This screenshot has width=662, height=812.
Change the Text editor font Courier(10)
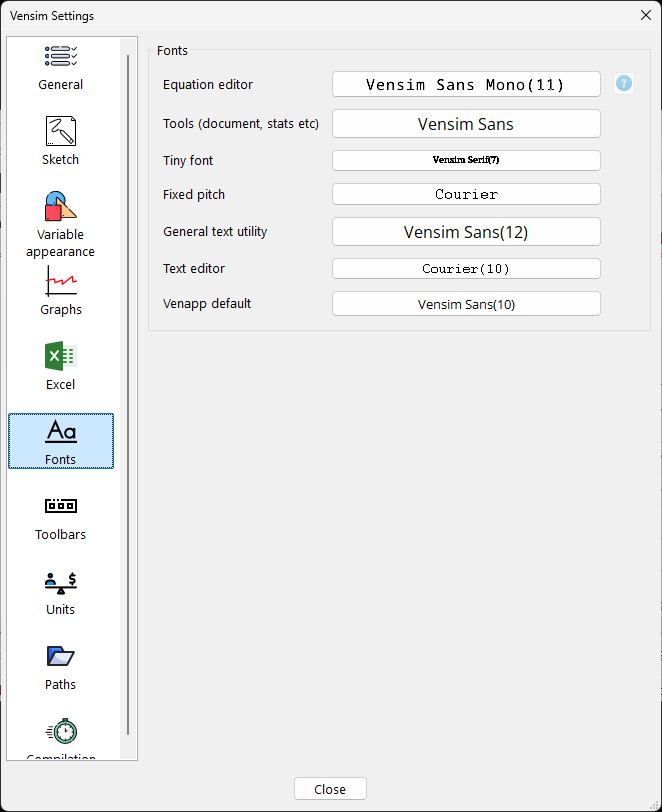pyautogui.click(x=466, y=268)
